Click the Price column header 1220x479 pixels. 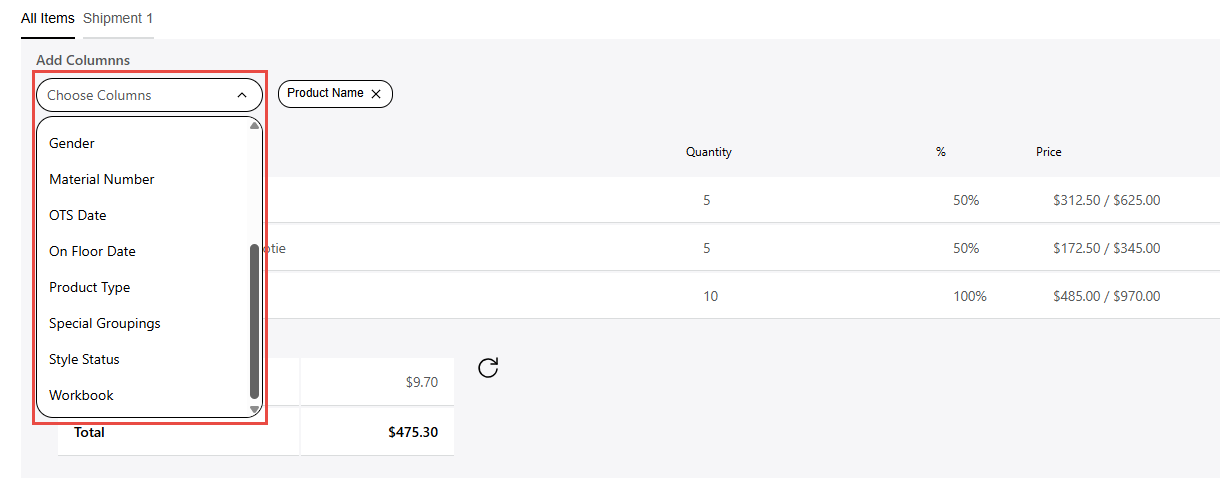click(1048, 152)
